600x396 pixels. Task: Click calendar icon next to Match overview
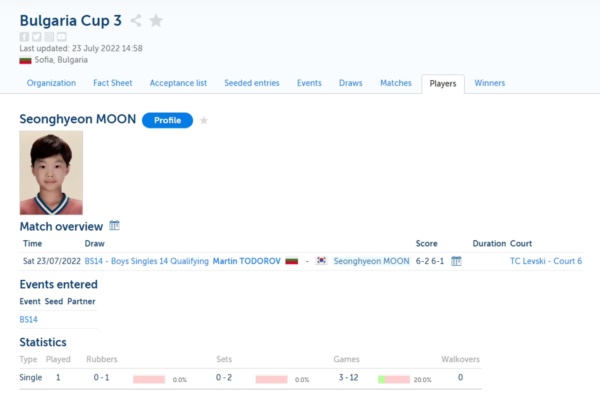(x=114, y=225)
